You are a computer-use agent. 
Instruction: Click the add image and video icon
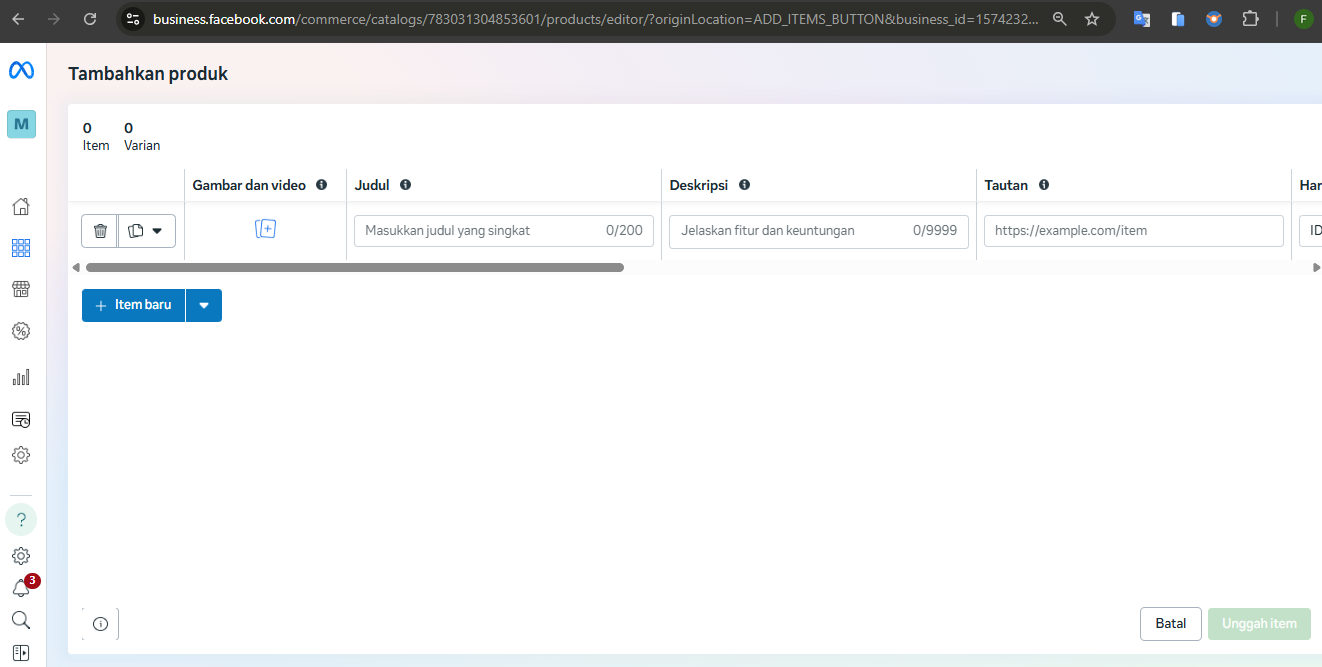[265, 229]
